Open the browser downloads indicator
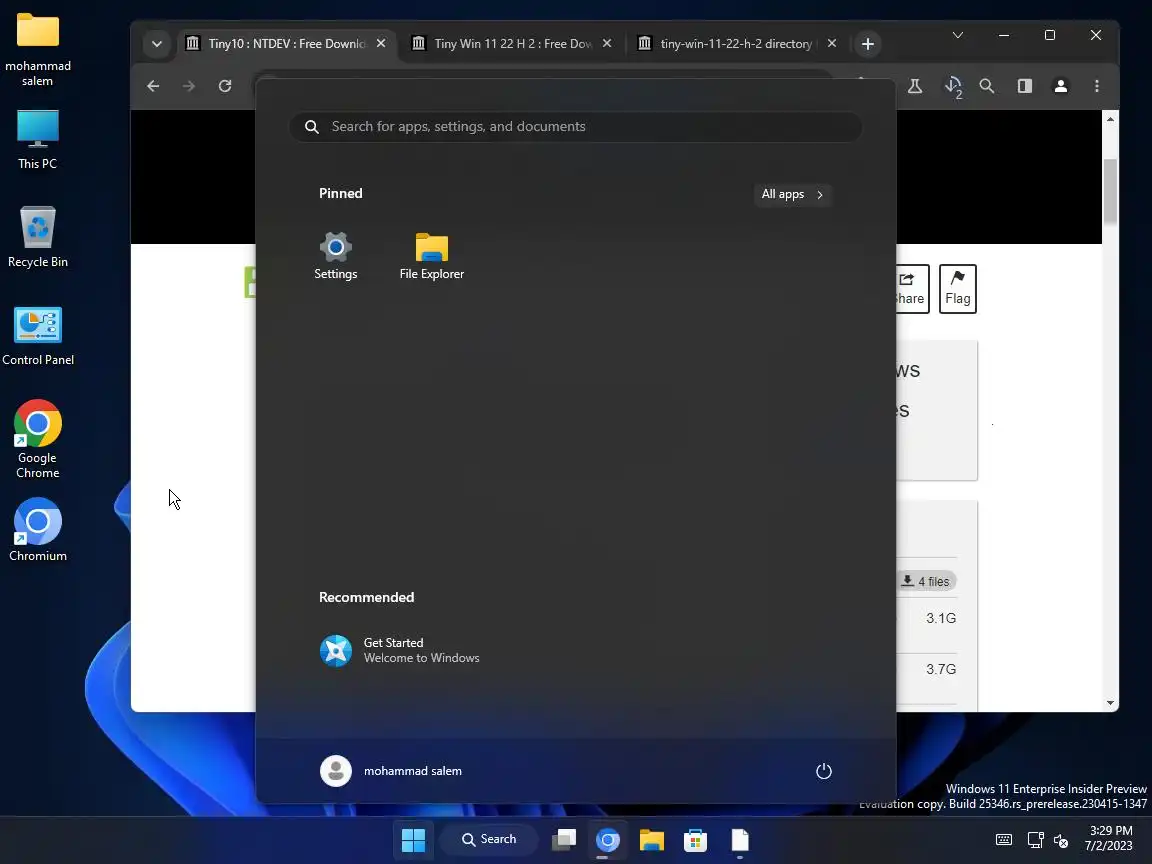This screenshot has height=864, width=1152. [x=953, y=87]
